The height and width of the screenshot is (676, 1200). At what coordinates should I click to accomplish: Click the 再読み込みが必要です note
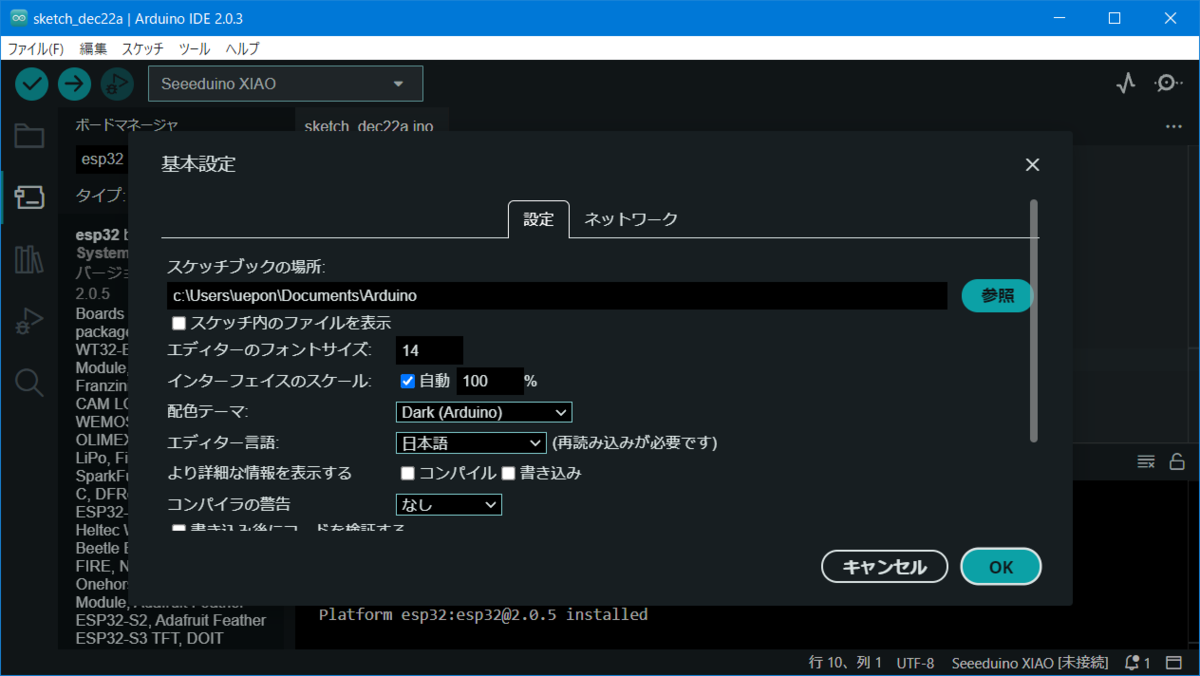pyautogui.click(x=635, y=443)
